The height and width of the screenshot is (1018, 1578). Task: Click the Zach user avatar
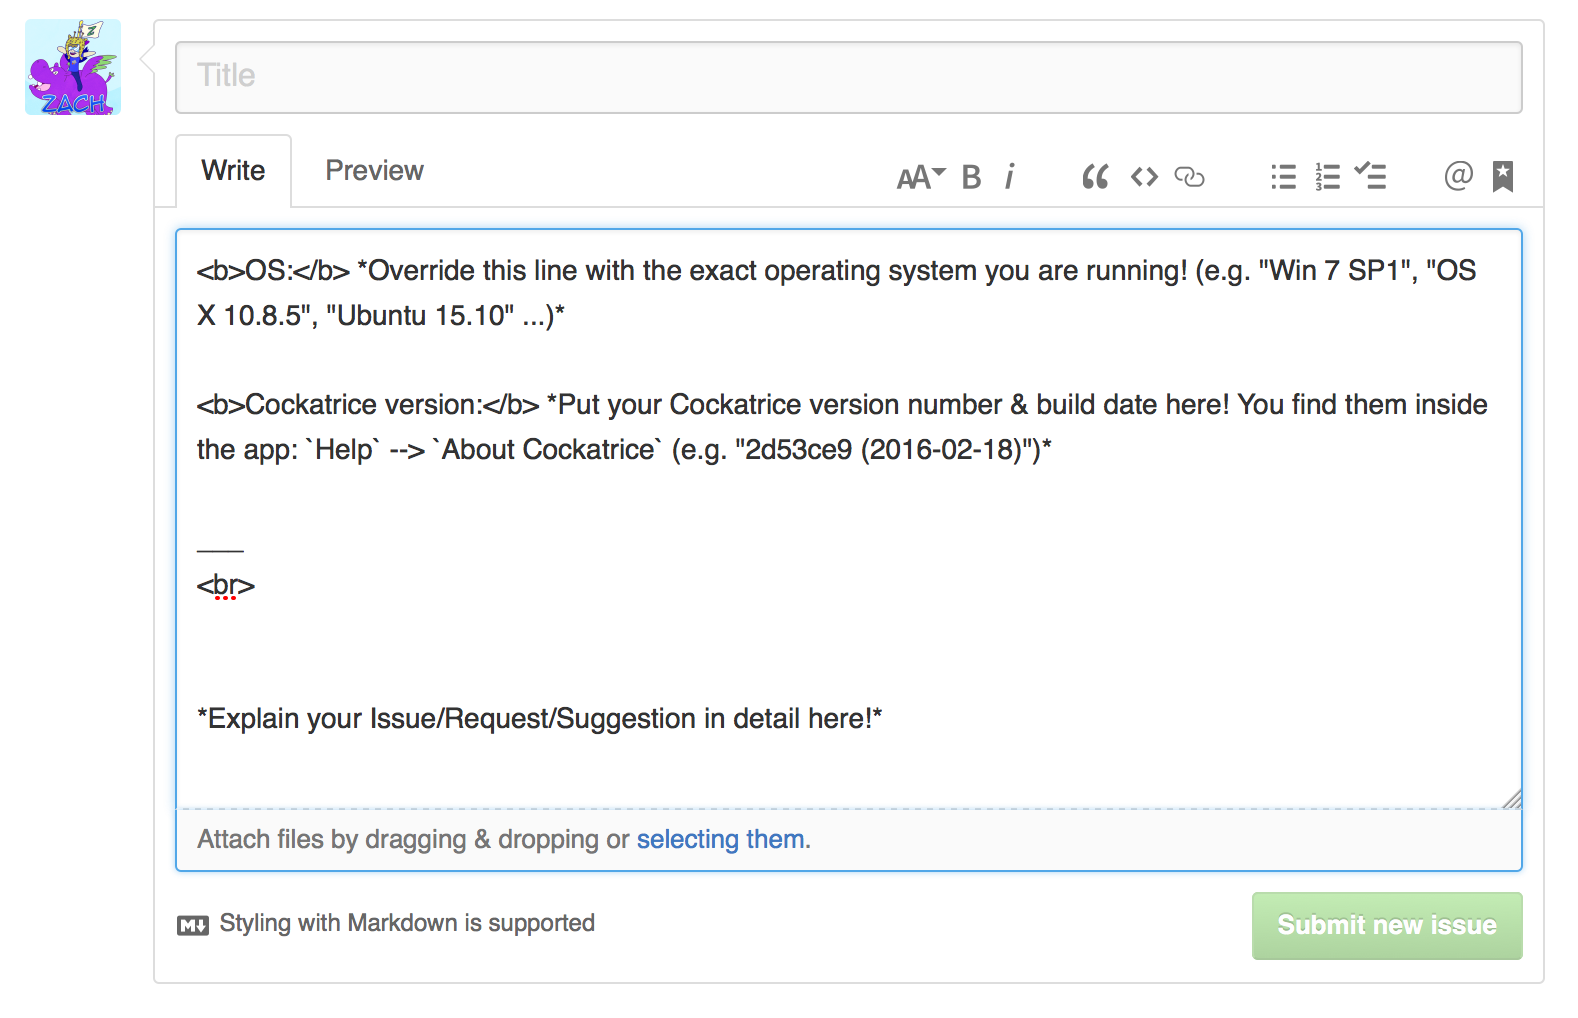tap(73, 67)
